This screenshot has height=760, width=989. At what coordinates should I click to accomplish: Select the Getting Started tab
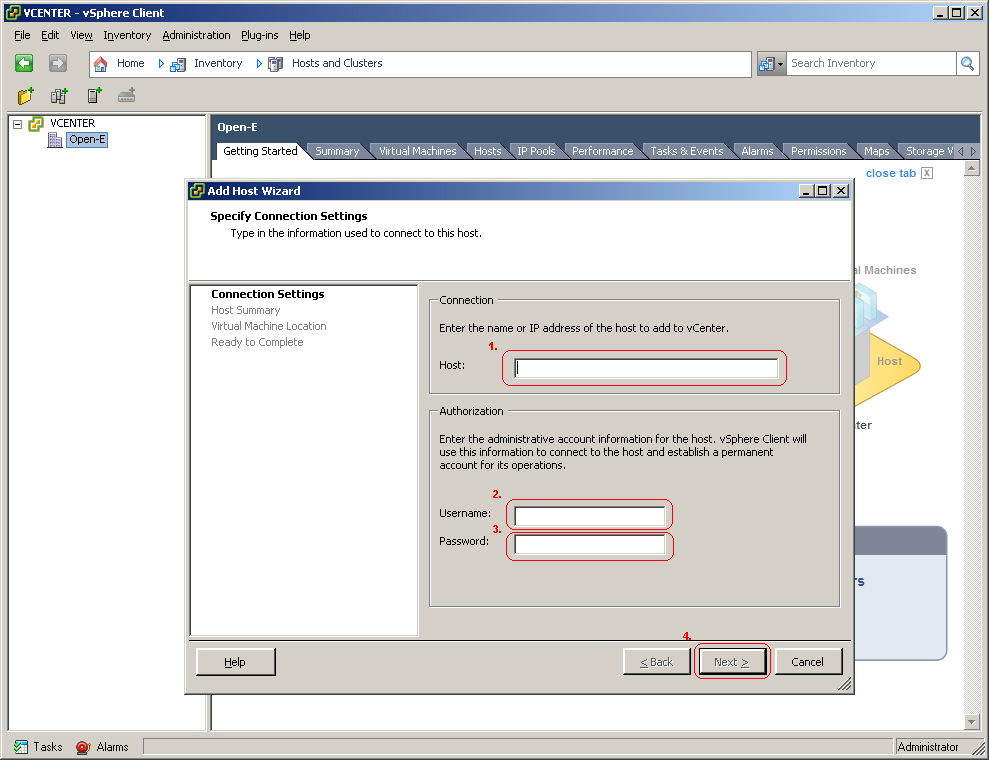[x=260, y=151]
